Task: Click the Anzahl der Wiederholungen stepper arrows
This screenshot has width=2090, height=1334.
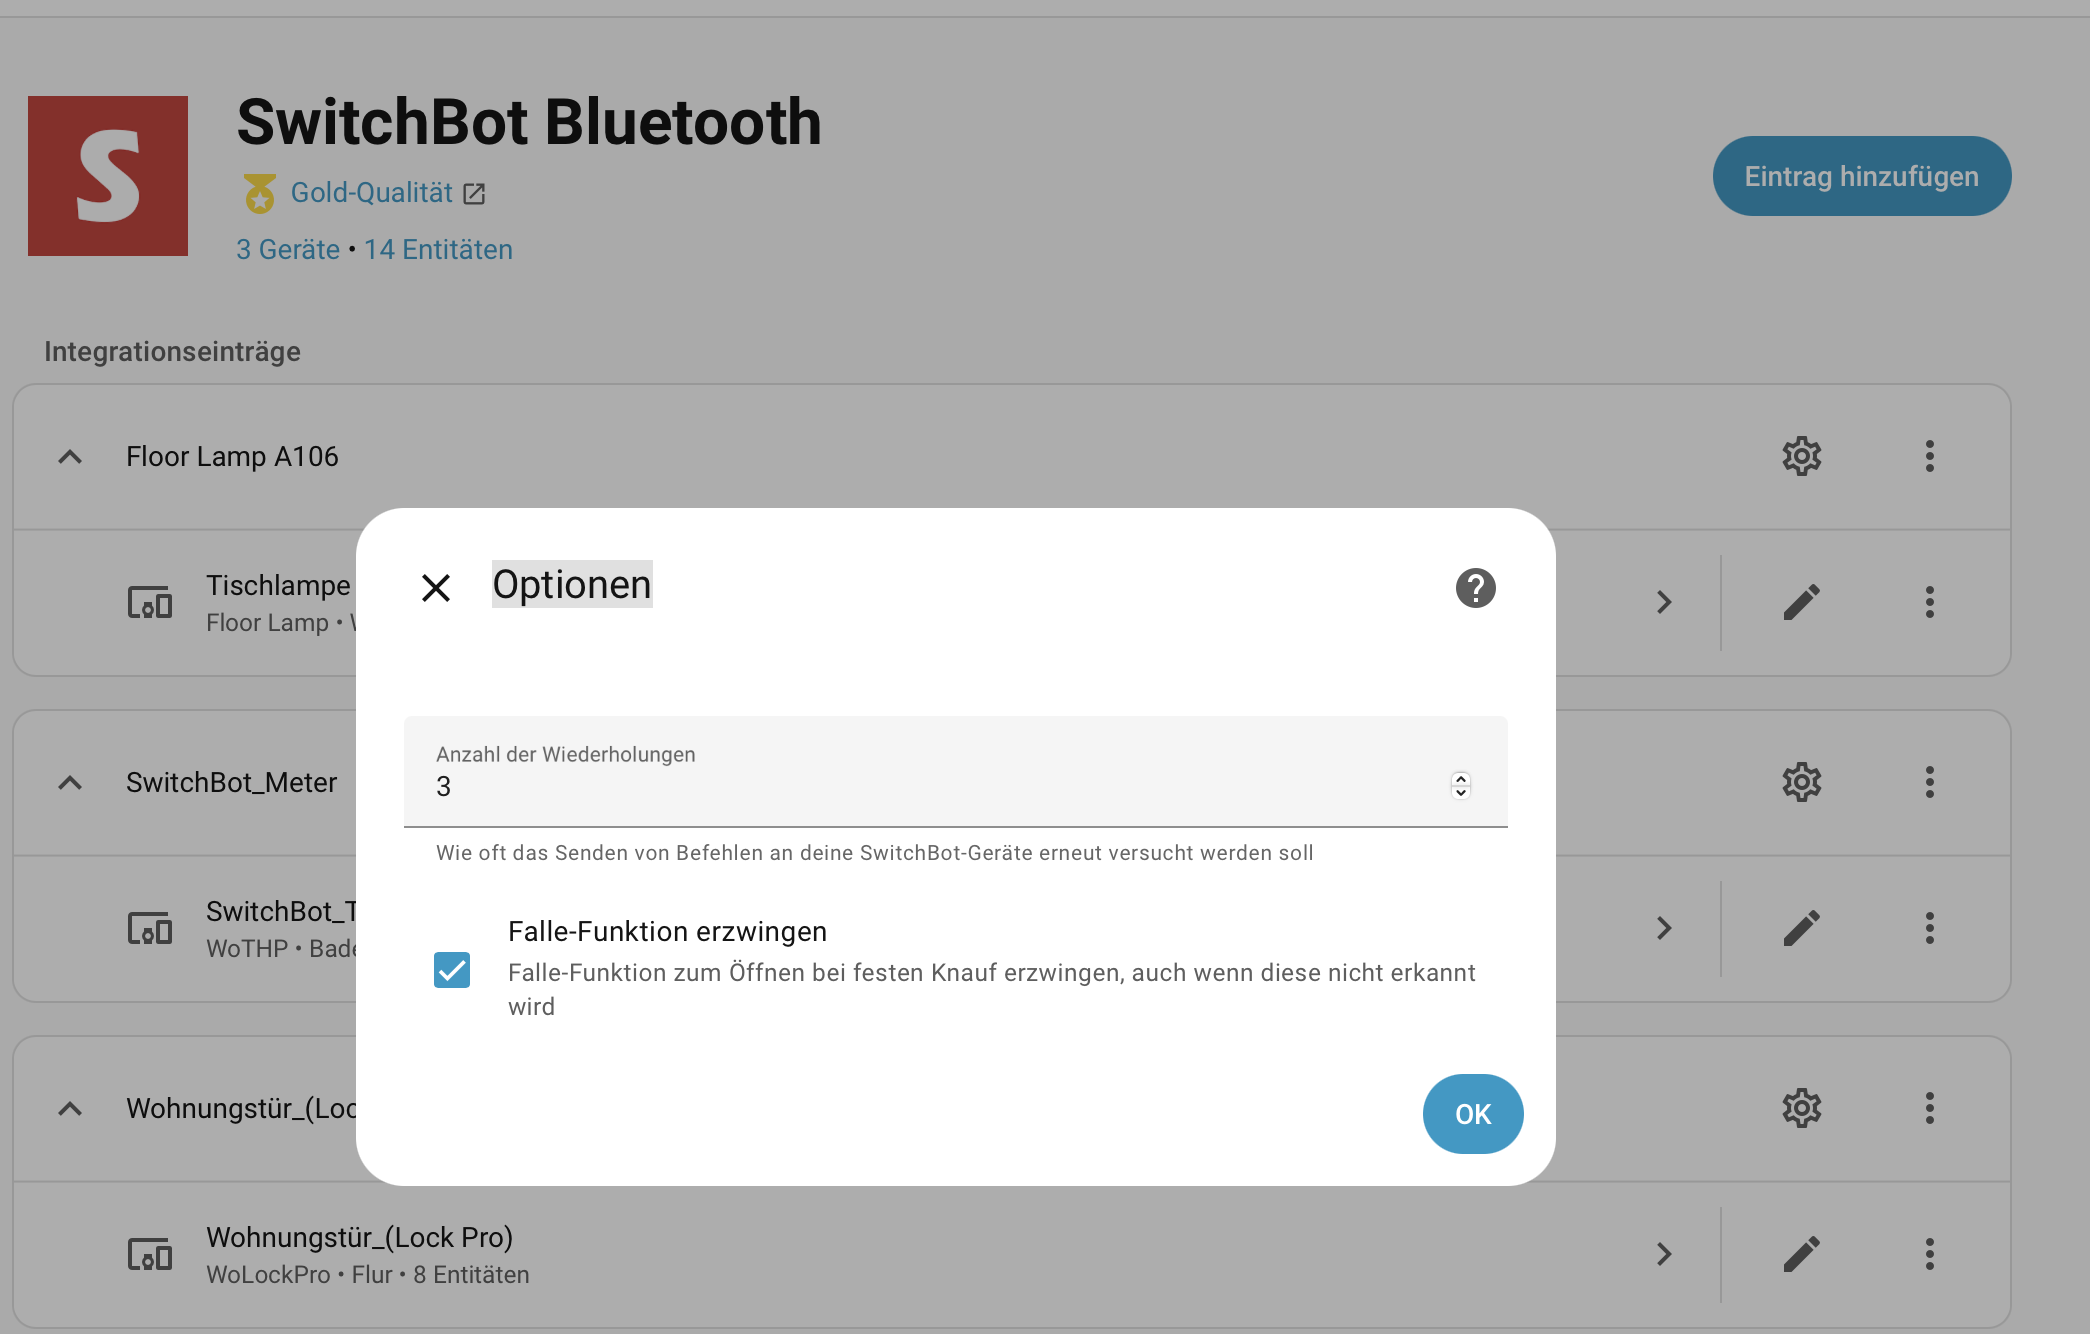Action: [1460, 785]
